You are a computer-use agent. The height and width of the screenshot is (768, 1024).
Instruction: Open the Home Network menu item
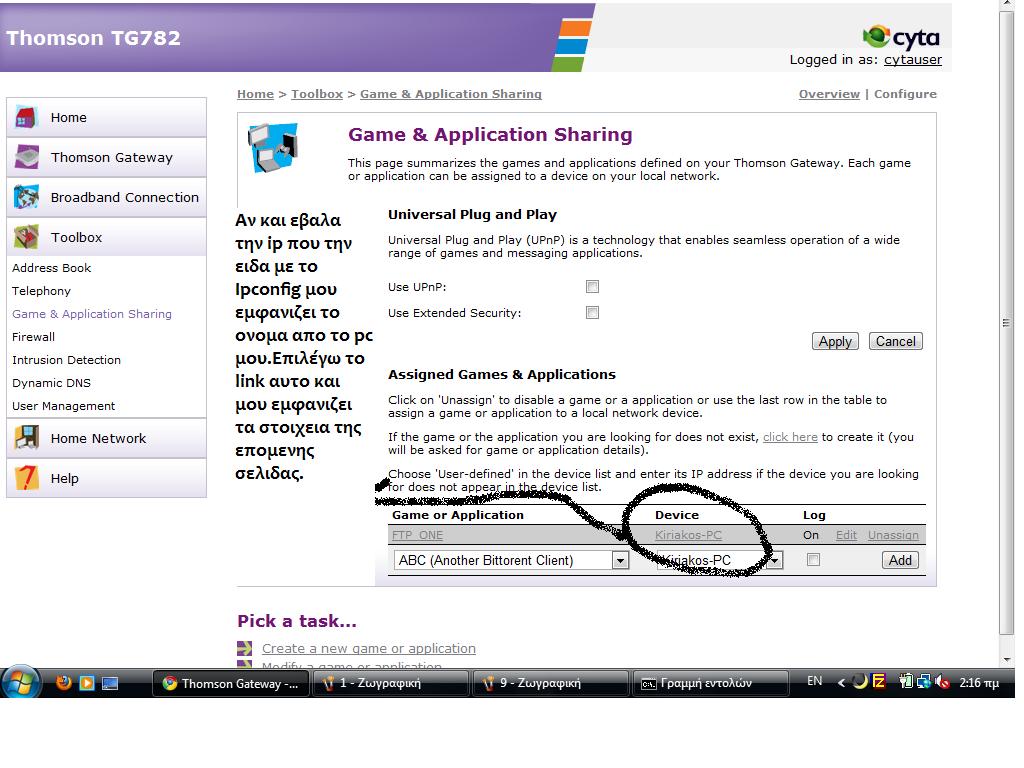coord(106,438)
